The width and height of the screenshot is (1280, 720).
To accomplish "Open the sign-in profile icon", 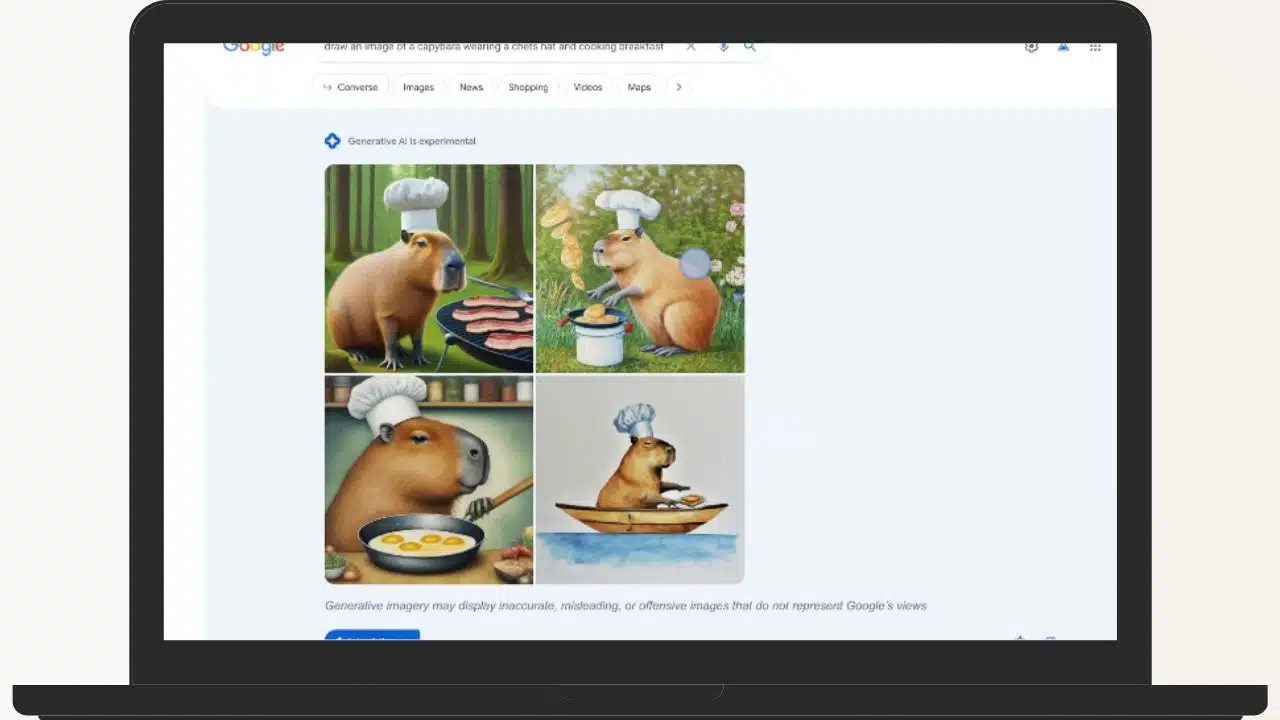I will [1063, 46].
